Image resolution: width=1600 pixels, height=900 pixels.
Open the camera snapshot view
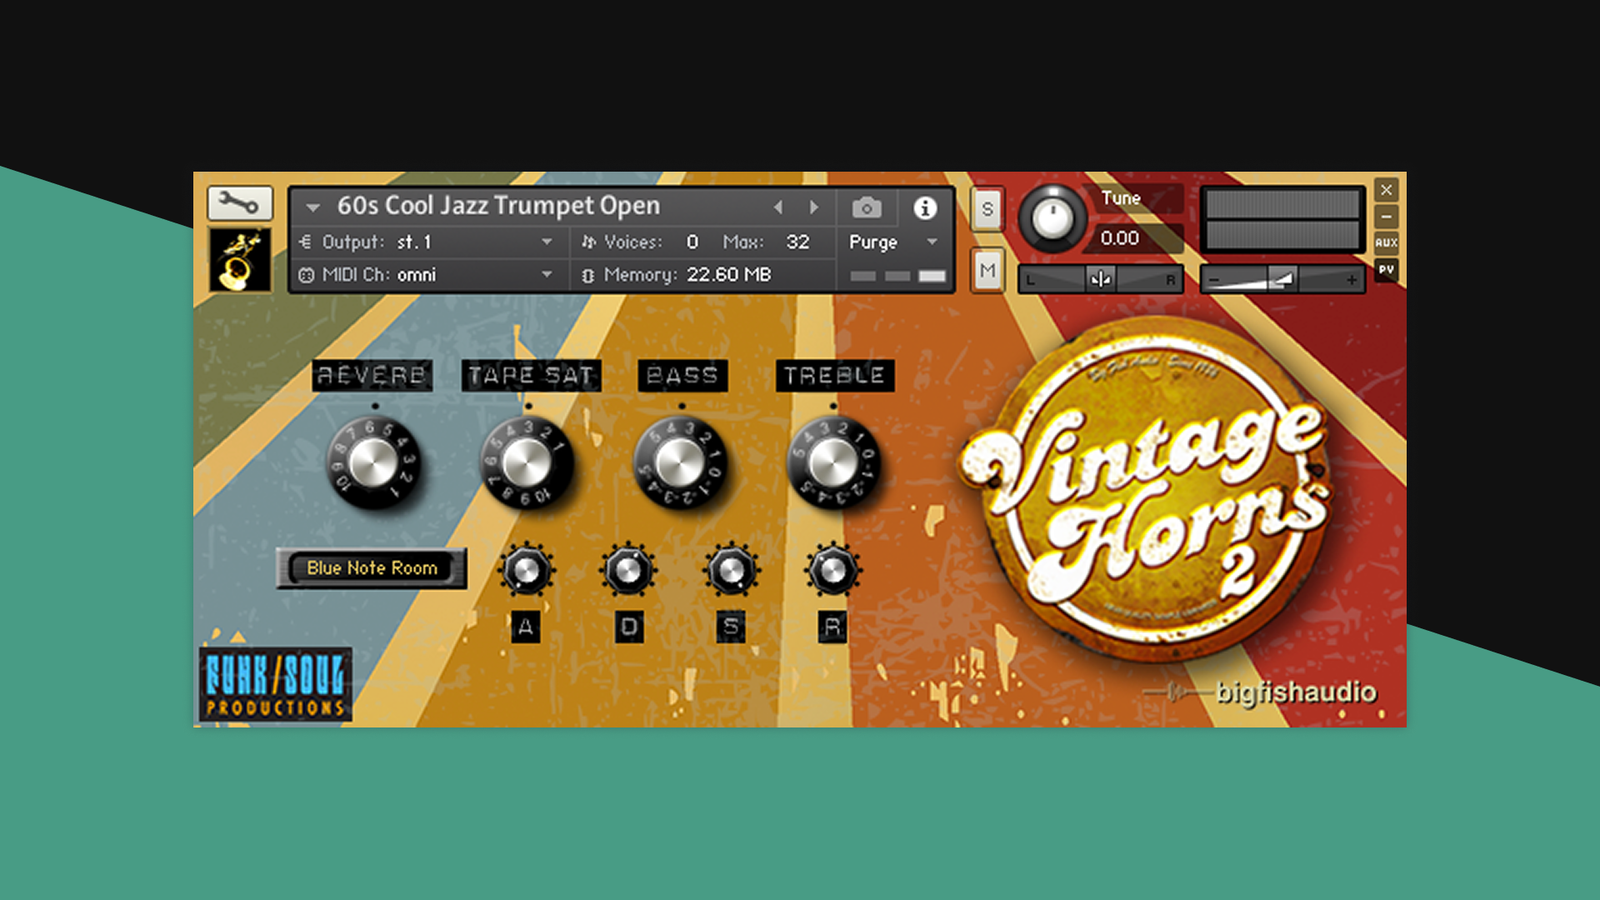coord(866,207)
